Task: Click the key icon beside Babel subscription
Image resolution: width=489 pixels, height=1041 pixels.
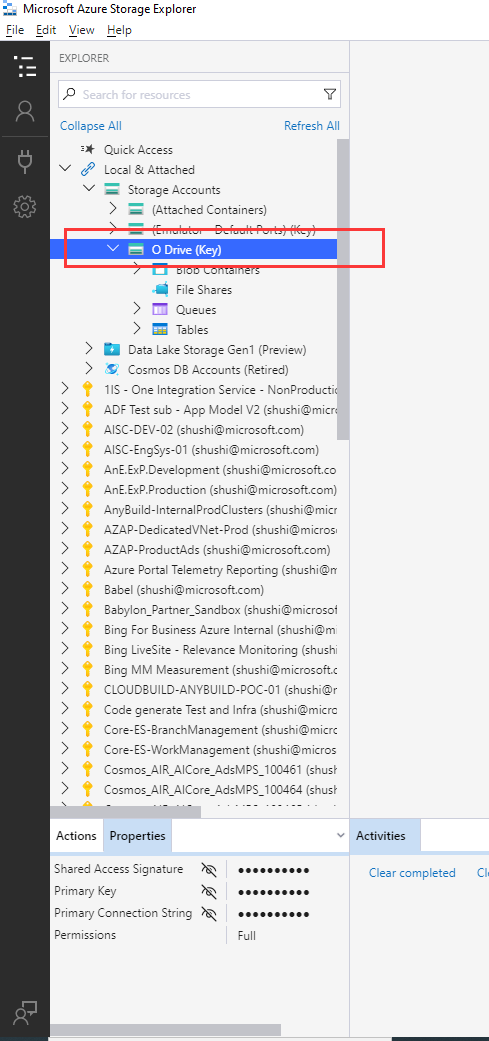Action: point(87,590)
